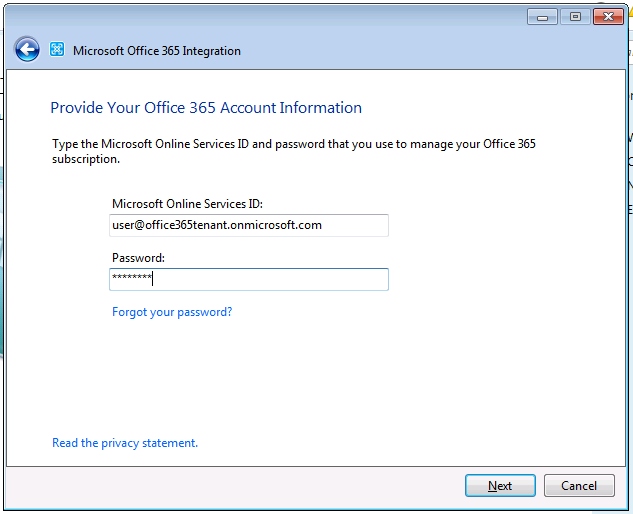
Task: Click the blue Back arrow button
Action: pos(27,50)
